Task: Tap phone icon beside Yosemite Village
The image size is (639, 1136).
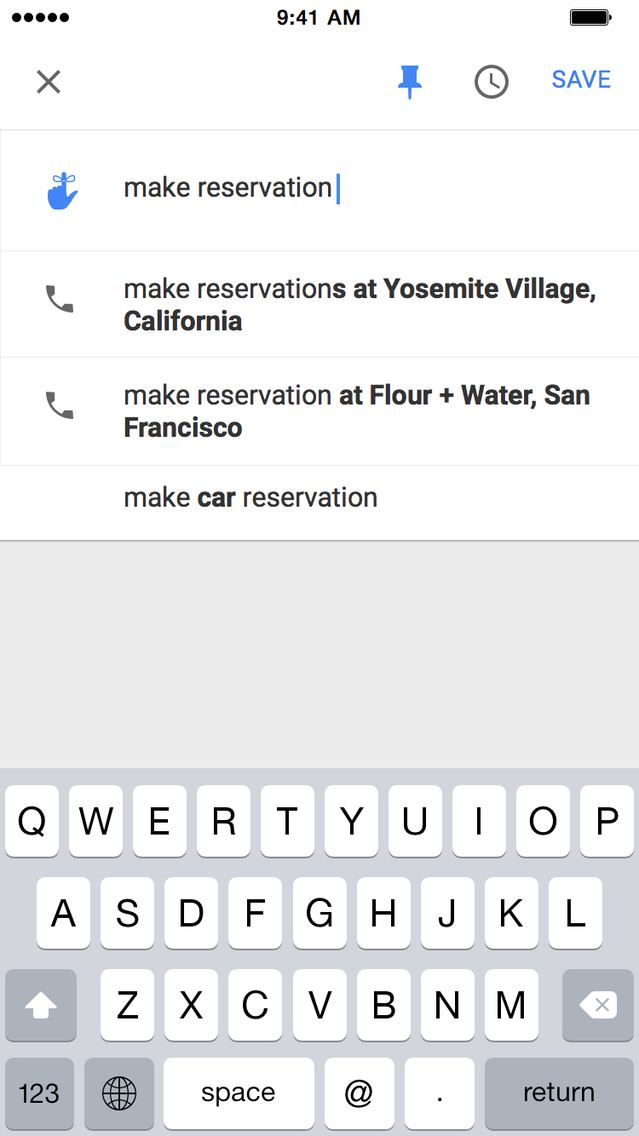Action: coord(60,299)
